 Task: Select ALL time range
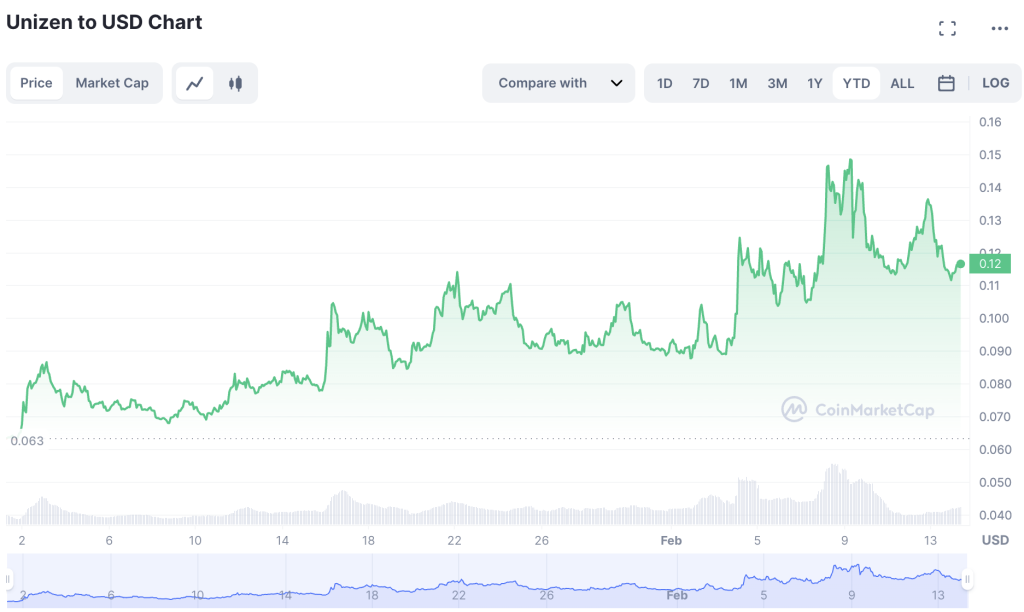(902, 84)
